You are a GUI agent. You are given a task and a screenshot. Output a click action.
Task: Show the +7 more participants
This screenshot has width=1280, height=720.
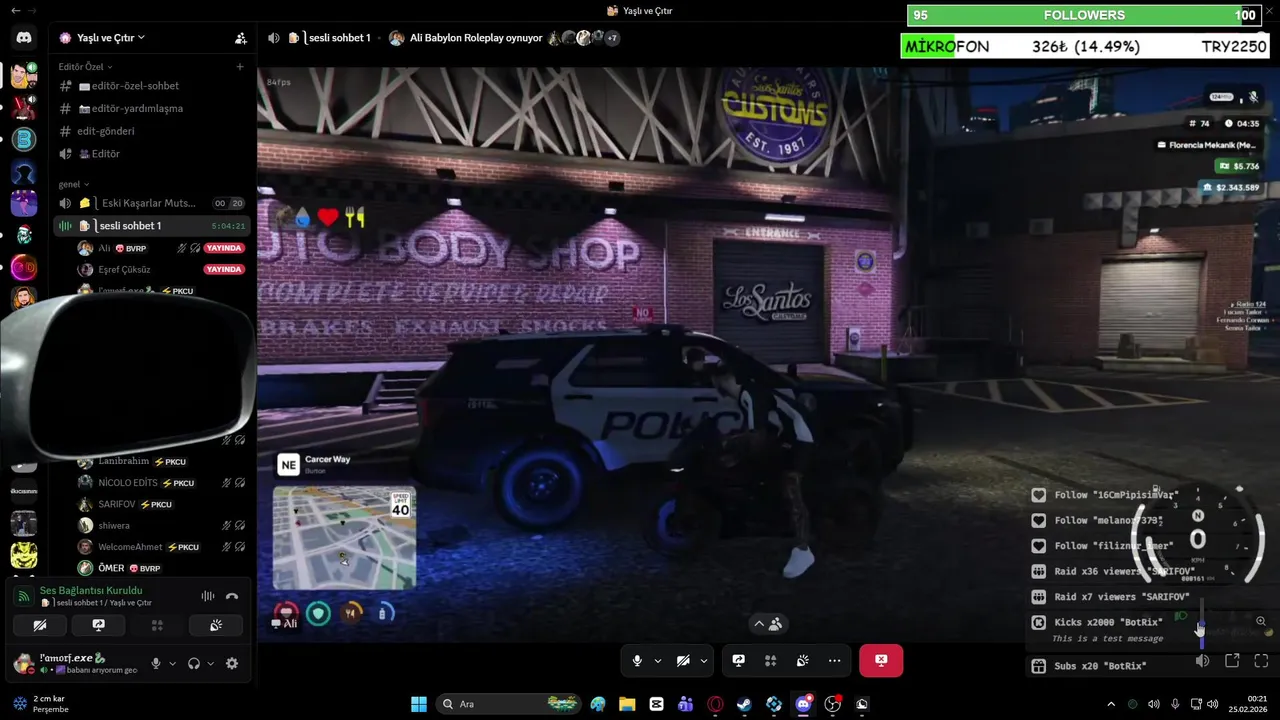tap(611, 38)
